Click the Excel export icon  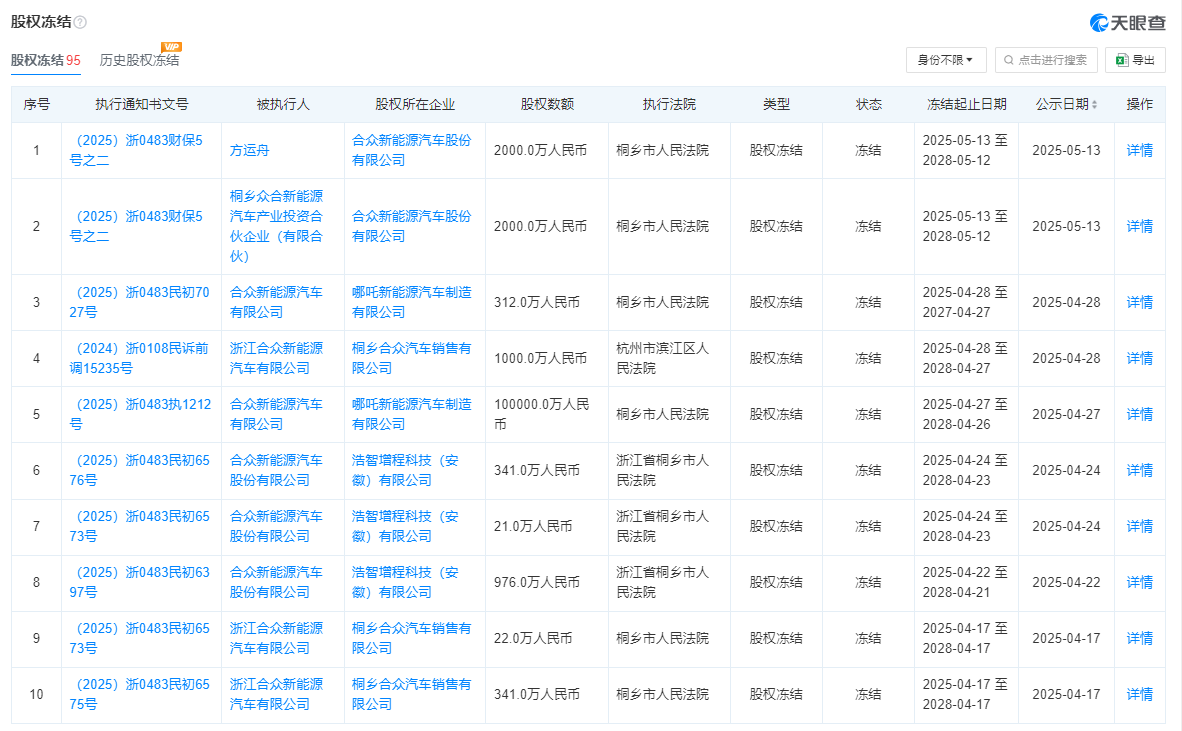(1122, 60)
